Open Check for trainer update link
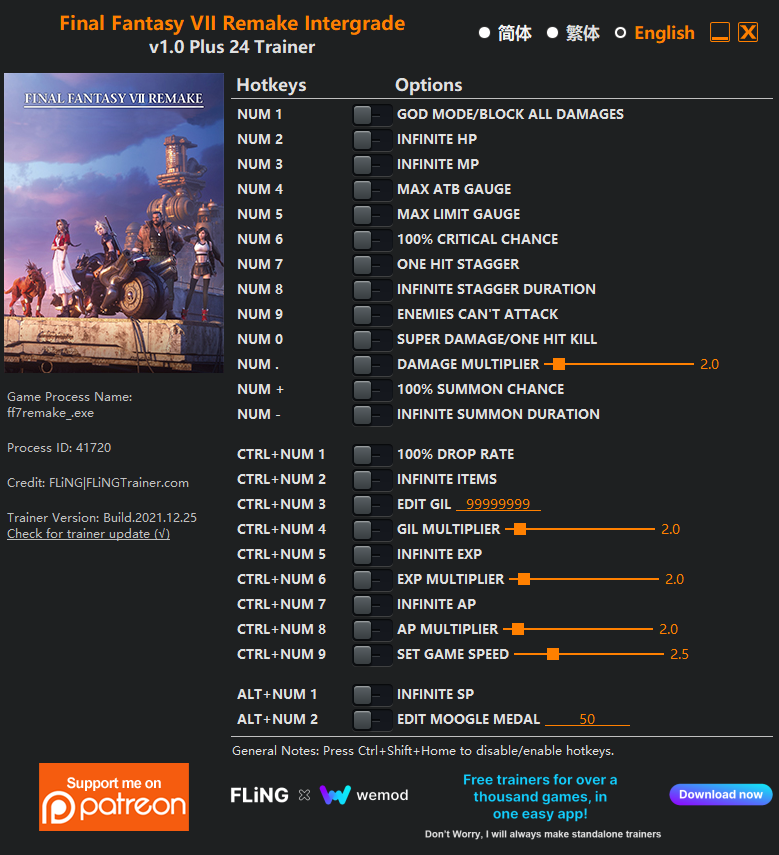Viewport: 779px width, 855px height. (88, 534)
